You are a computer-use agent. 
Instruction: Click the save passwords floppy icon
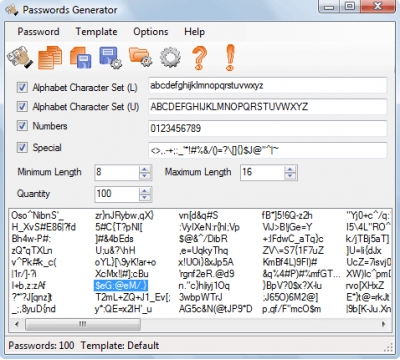[80, 58]
